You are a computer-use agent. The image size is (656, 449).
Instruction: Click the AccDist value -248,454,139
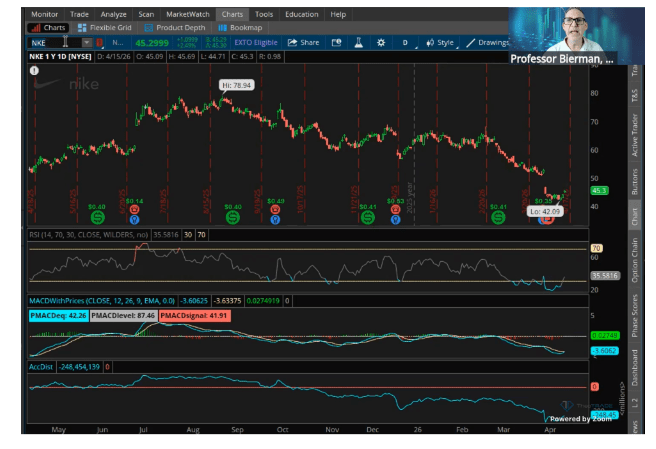79,367
